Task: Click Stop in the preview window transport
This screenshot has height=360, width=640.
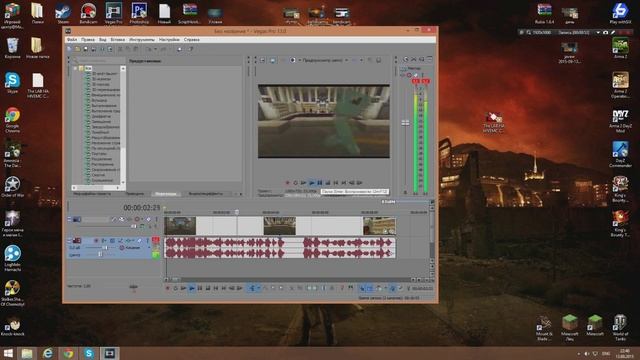Action: [x=328, y=183]
